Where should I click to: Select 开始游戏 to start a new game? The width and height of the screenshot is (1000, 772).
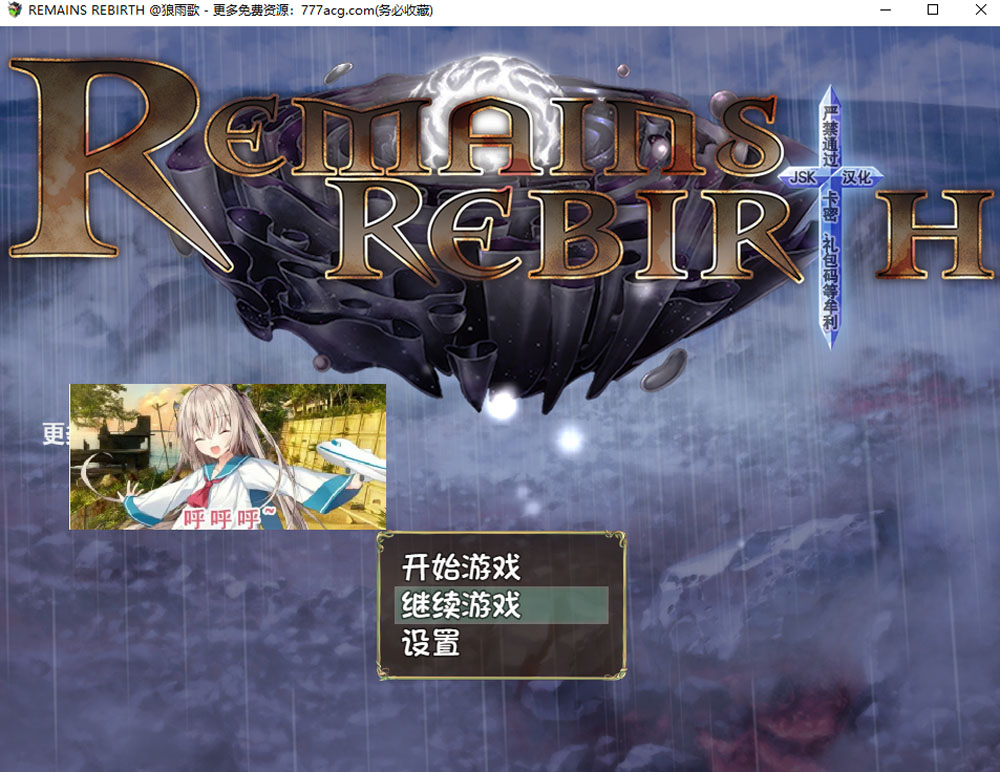click(x=461, y=567)
